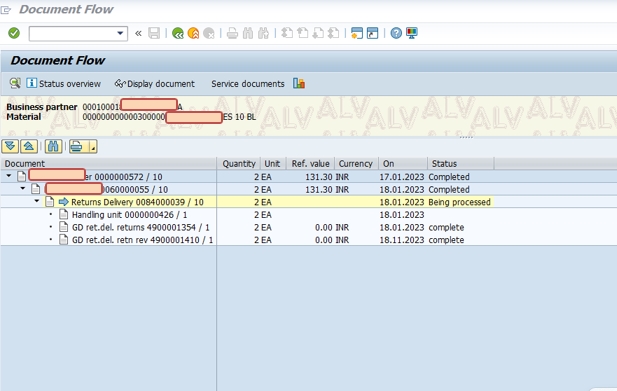Collapse command field with double chevron

point(138,33)
